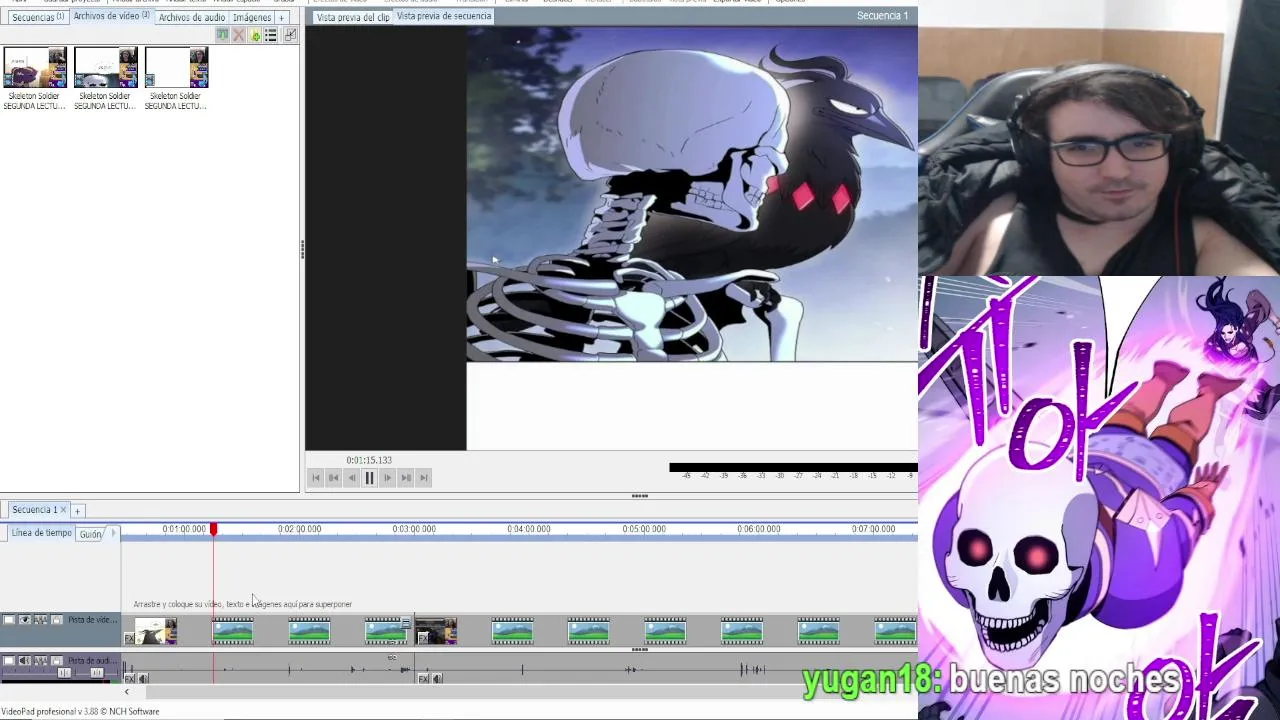Expand the arrow next to Guión tab
The width and height of the screenshot is (1280, 720).
coord(113,533)
